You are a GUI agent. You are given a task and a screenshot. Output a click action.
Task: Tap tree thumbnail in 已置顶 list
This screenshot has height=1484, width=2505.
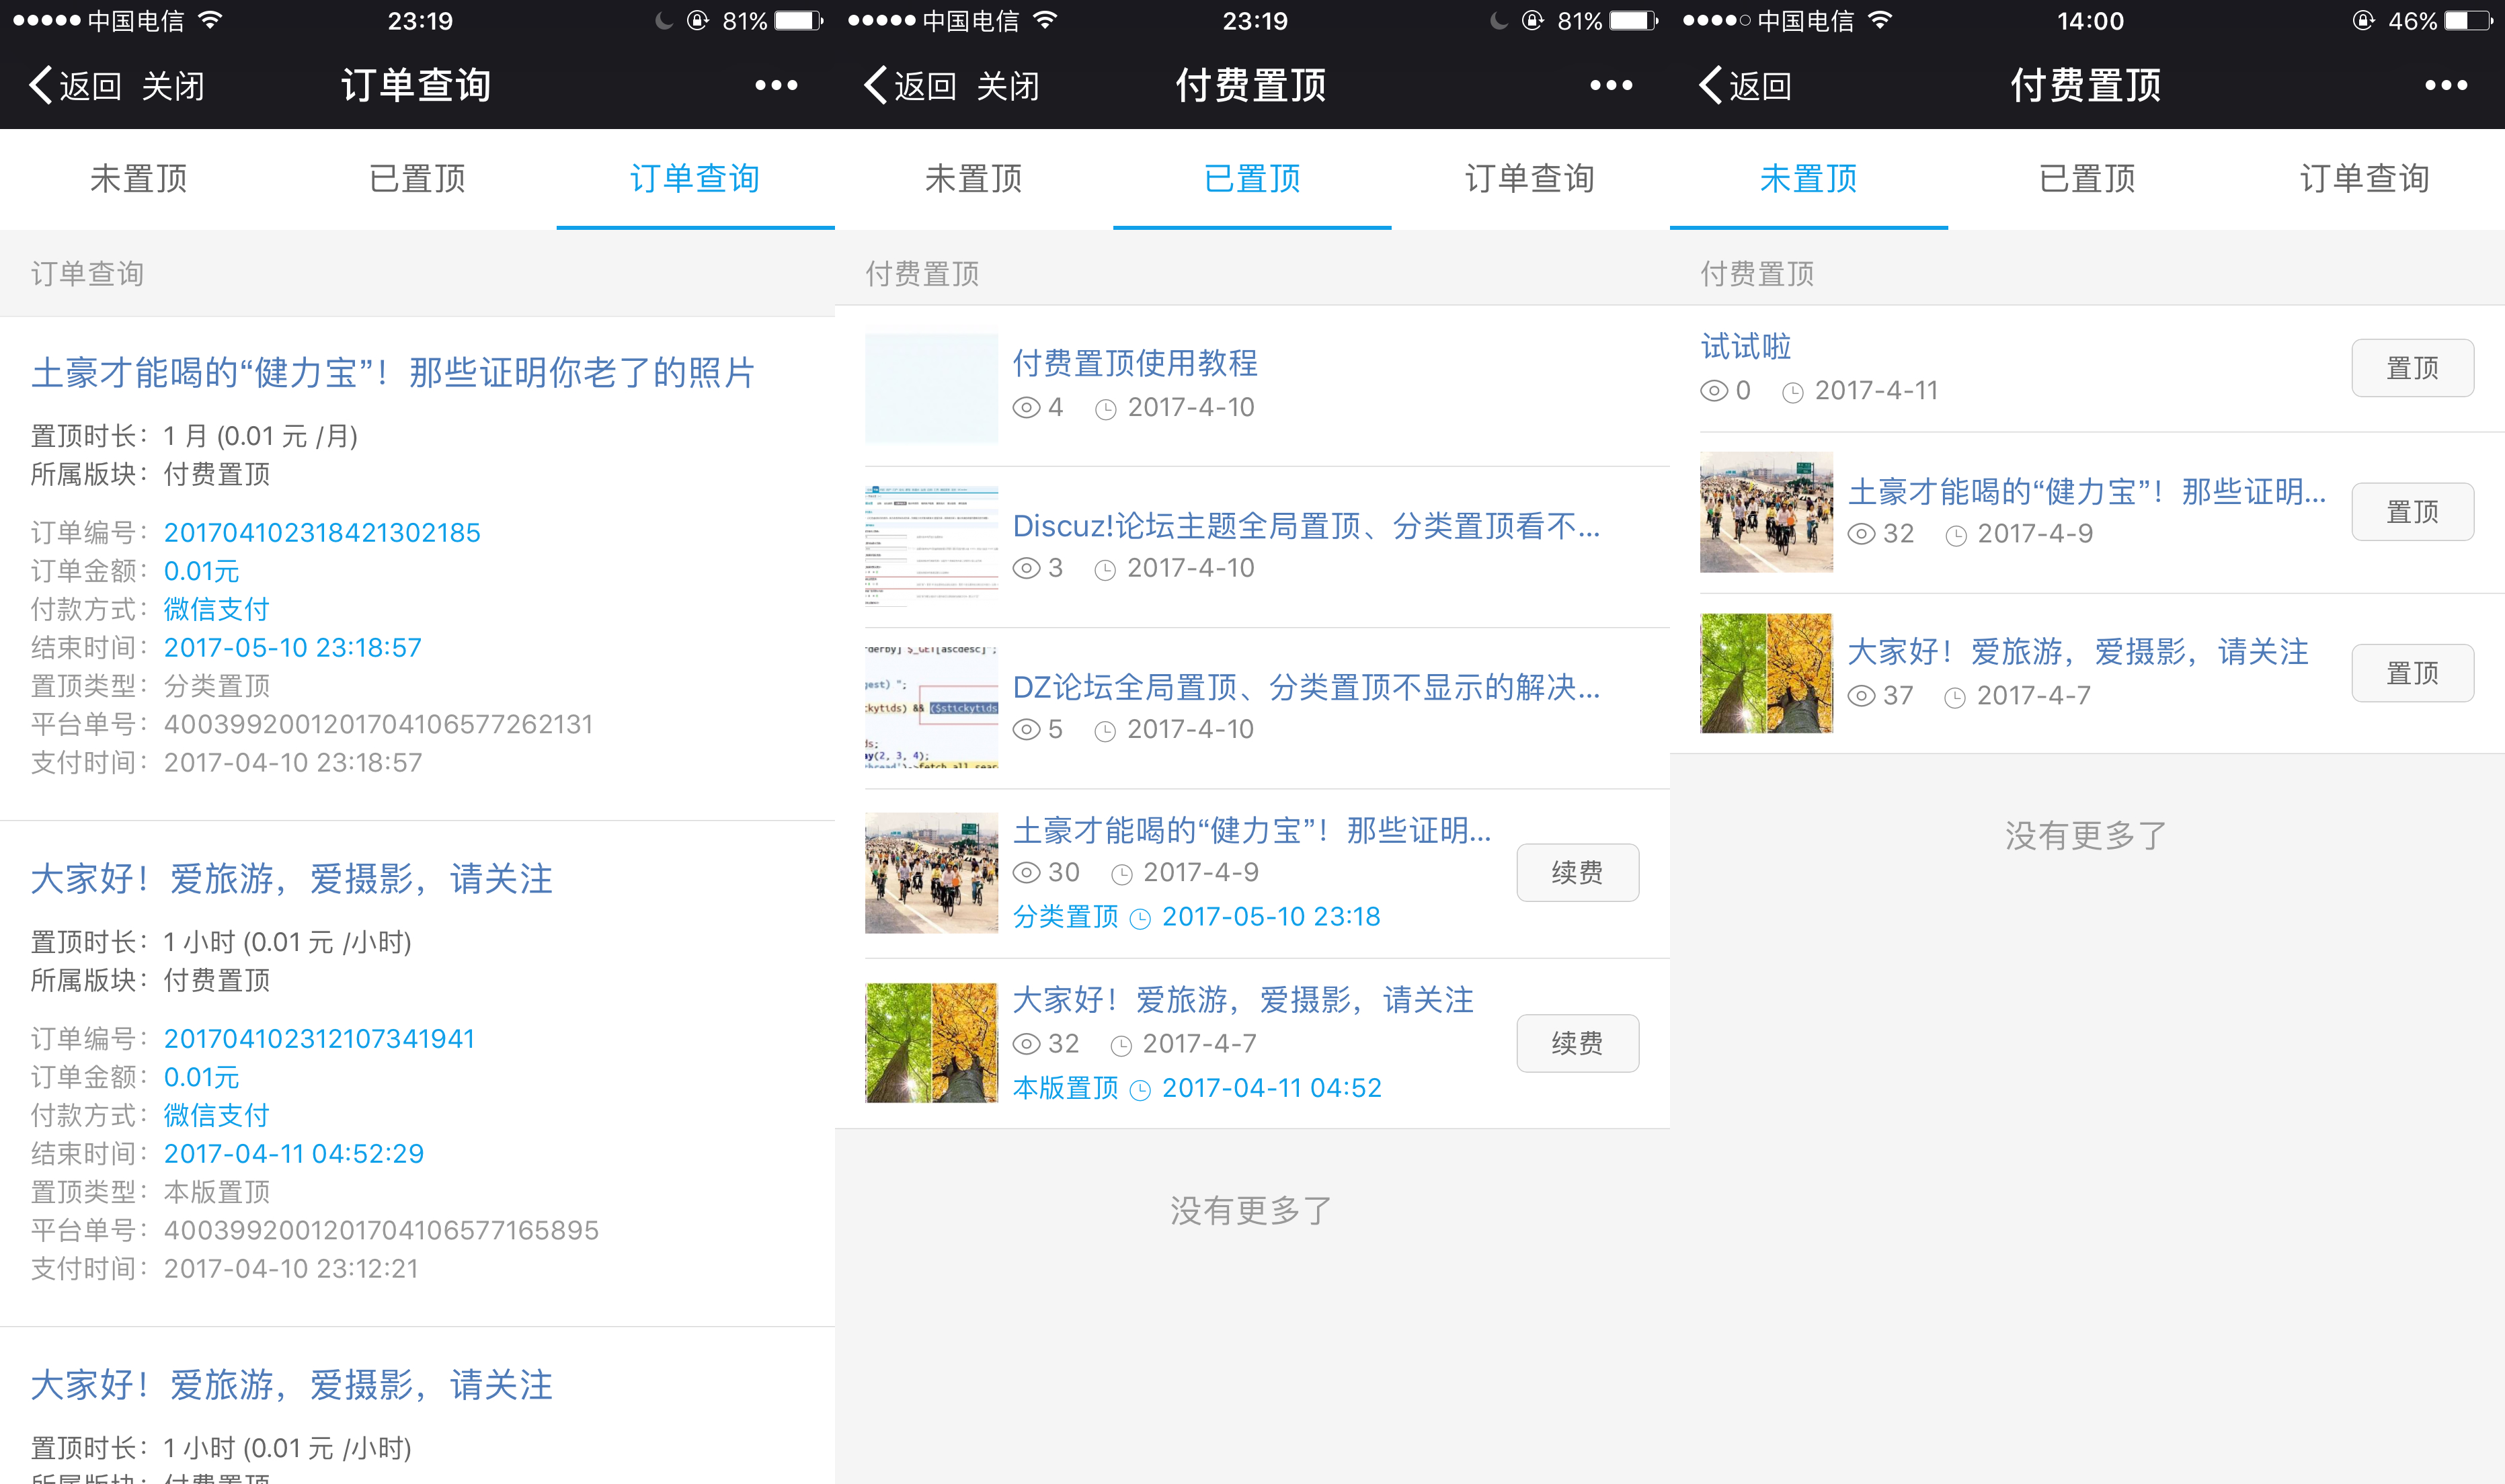point(931,1043)
